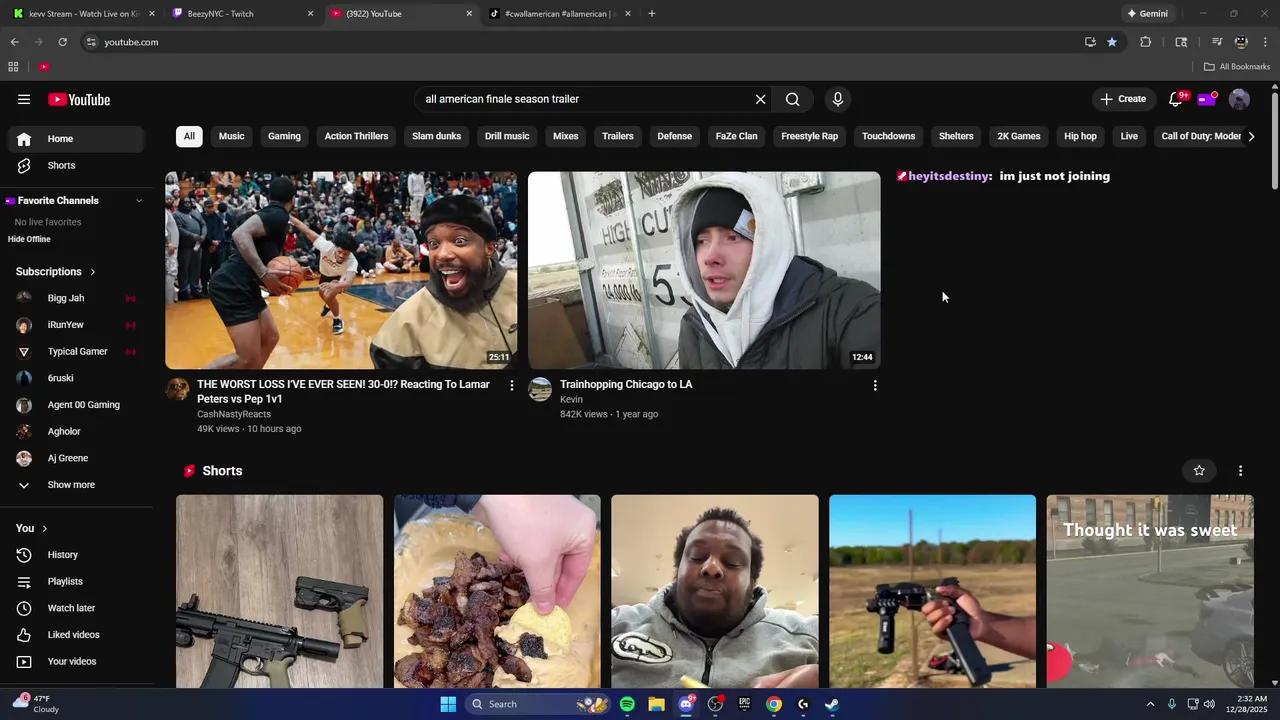Select the 2K Games filter chip
Image resolution: width=1280 pixels, height=720 pixels.
click(1019, 136)
